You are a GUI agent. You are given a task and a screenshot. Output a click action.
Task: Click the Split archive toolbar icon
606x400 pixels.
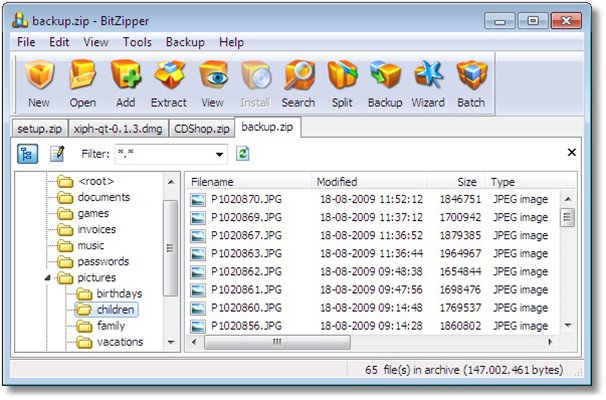coord(342,83)
